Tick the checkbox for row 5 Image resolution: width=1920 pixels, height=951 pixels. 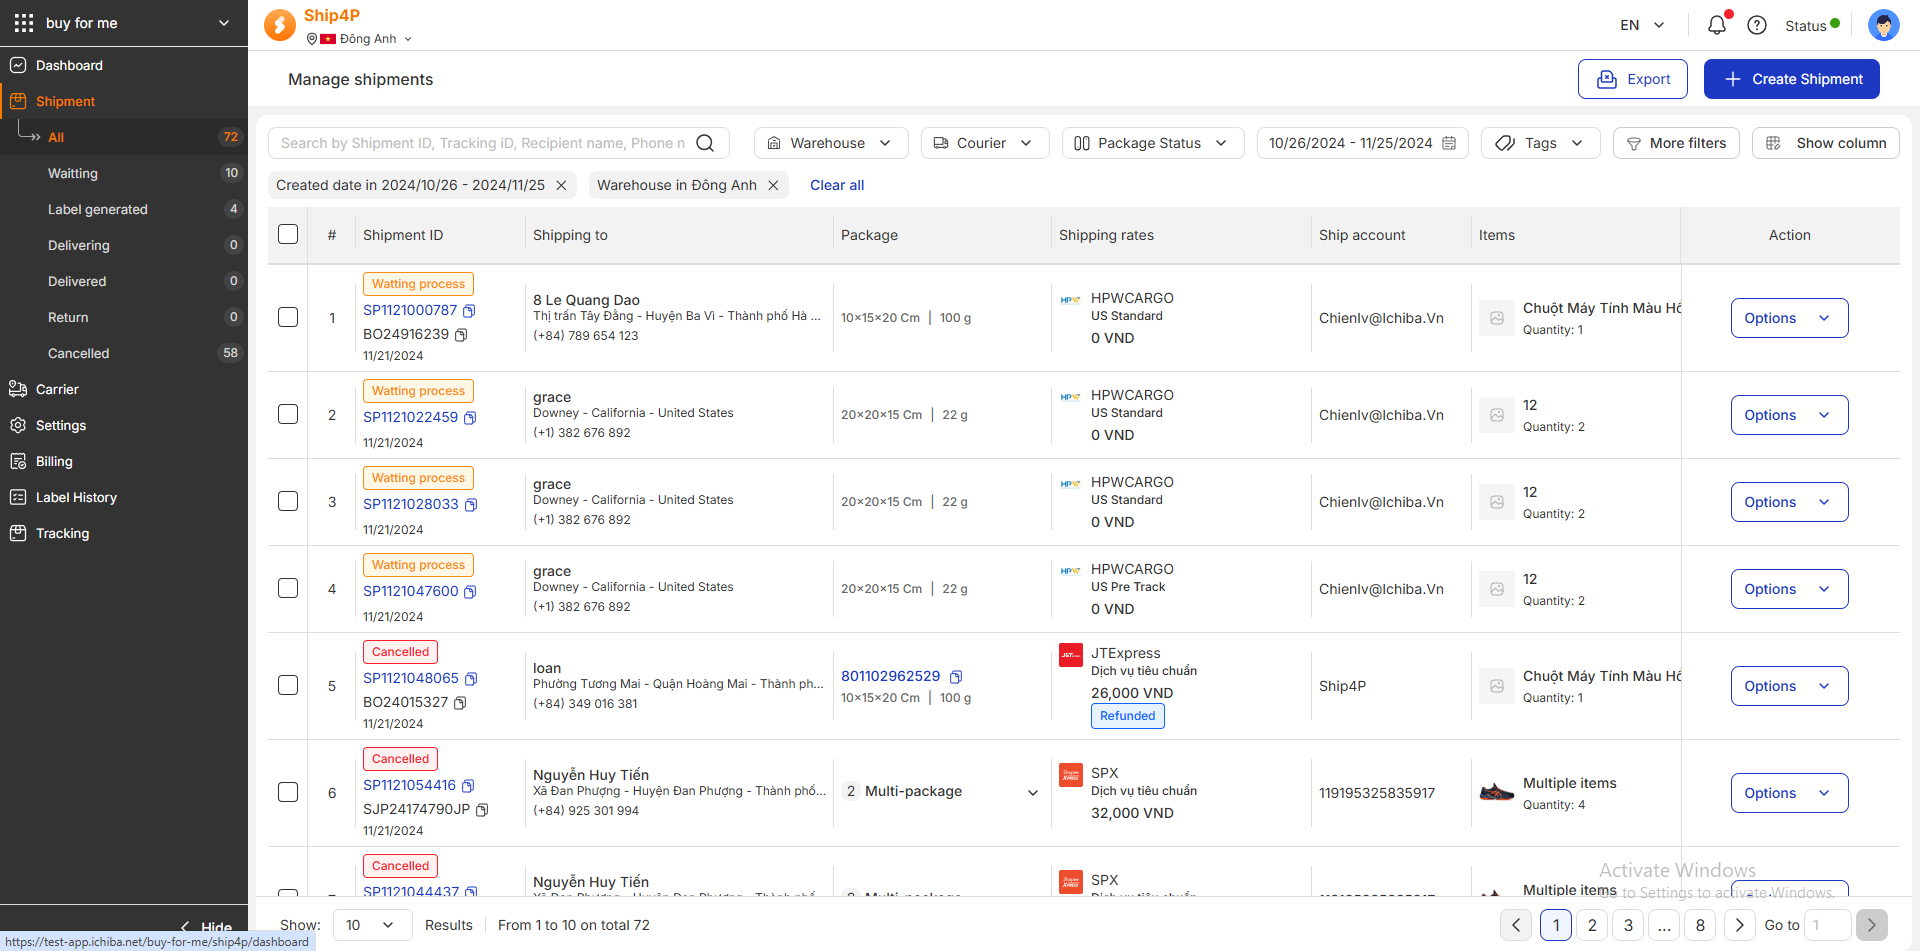pos(288,685)
